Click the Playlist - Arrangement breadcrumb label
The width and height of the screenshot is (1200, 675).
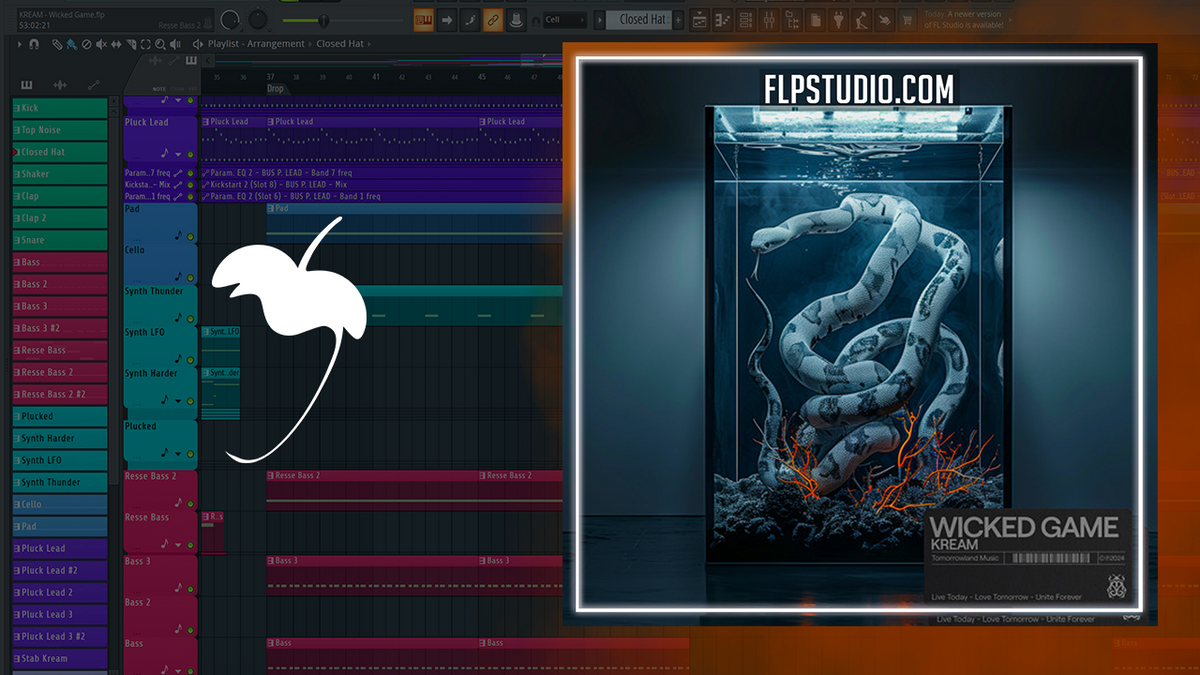click(258, 43)
